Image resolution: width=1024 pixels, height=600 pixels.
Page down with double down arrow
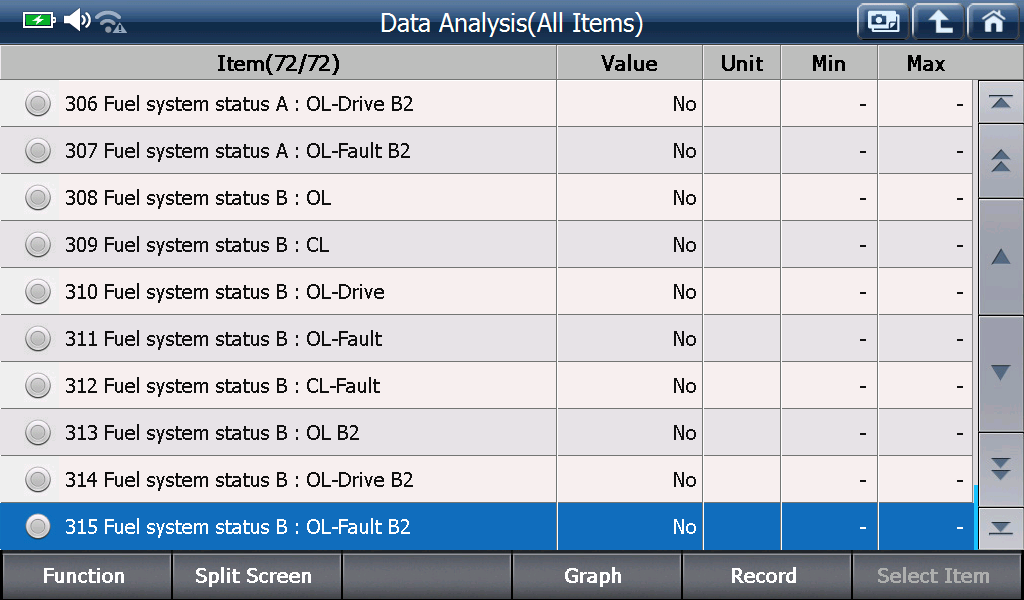(1000, 469)
